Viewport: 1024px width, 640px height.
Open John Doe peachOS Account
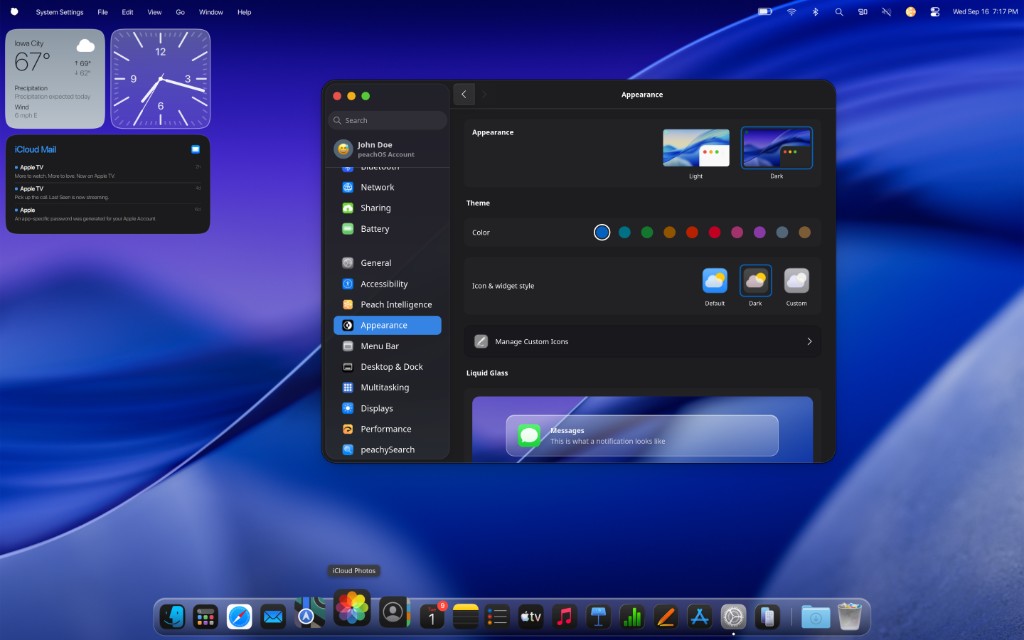(387, 150)
